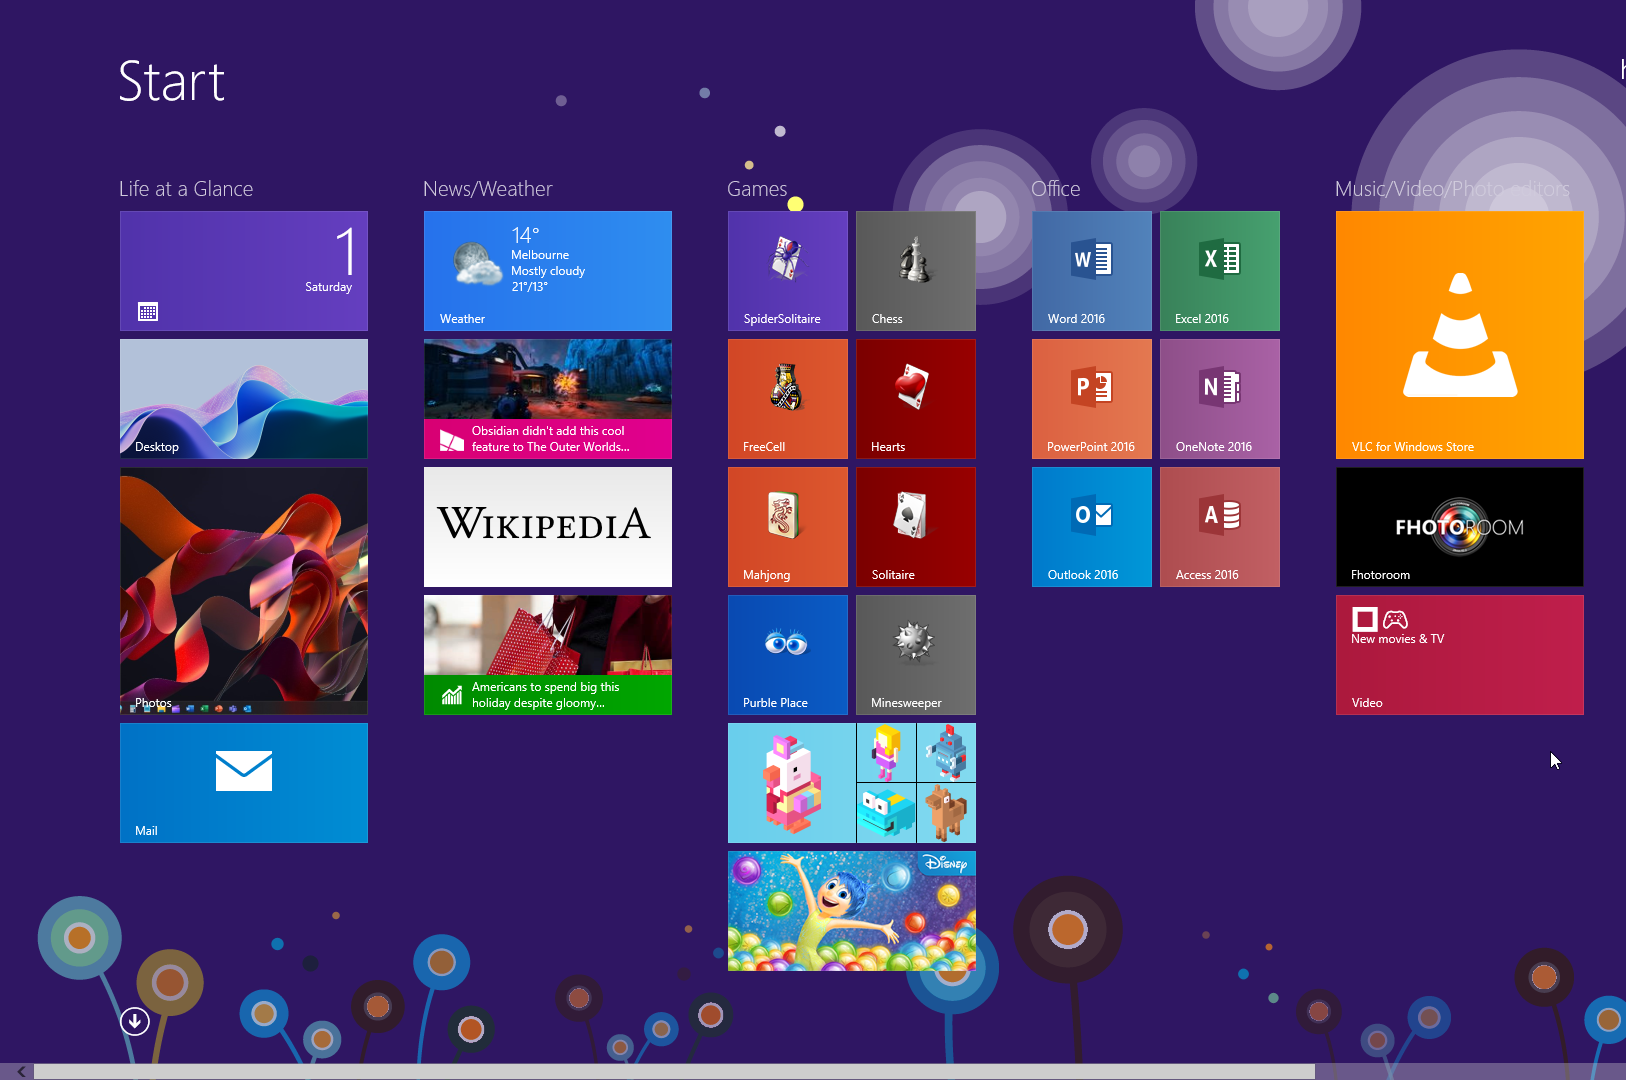Open VLC for Windows Store
Viewport: 1626px width, 1080px height.
pyautogui.click(x=1459, y=334)
